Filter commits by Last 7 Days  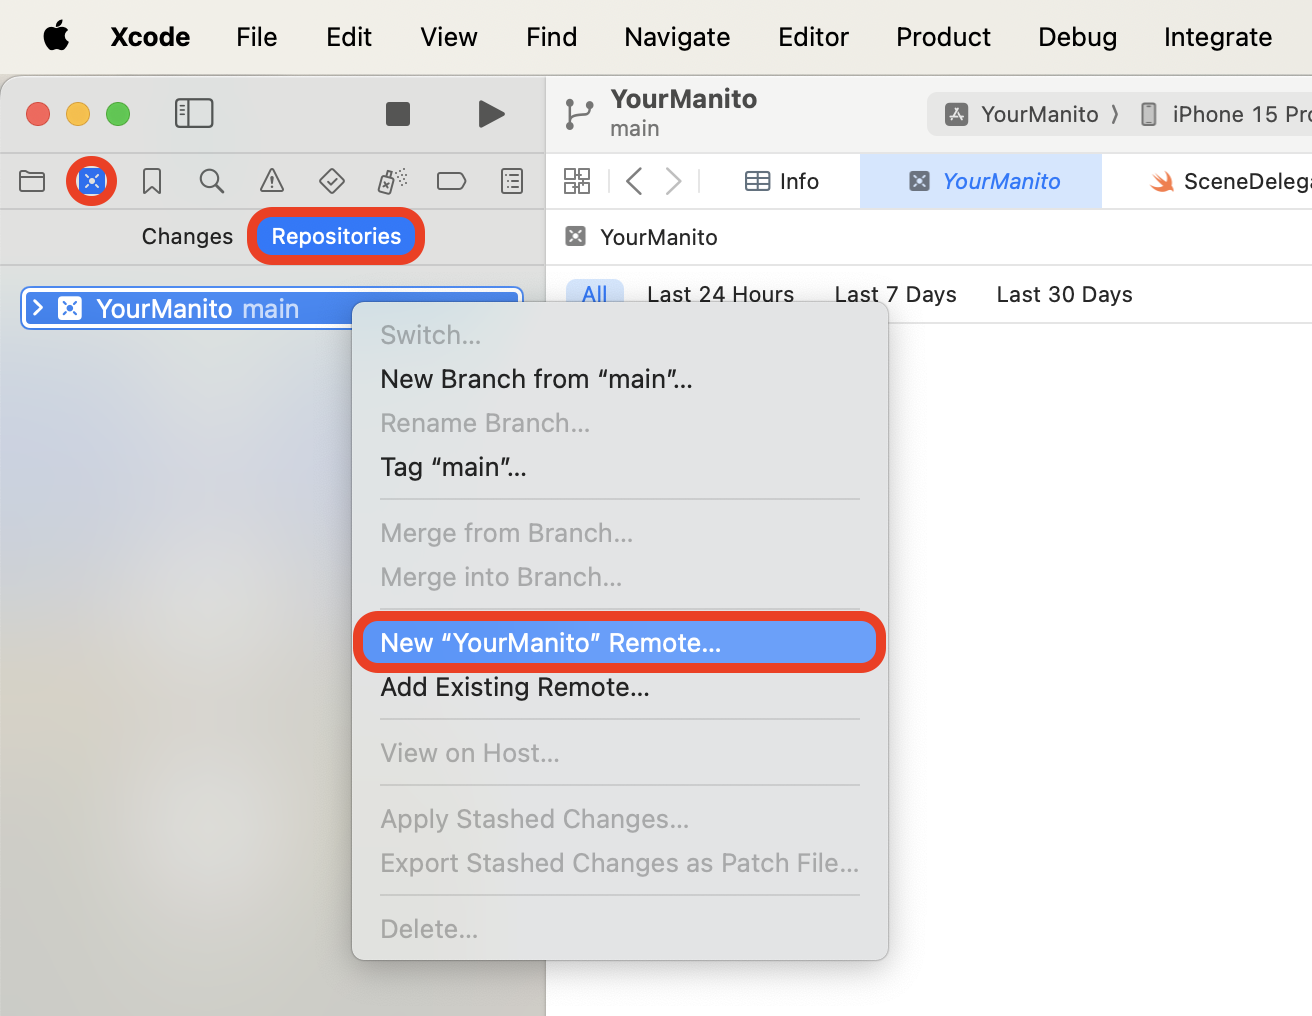(x=895, y=294)
